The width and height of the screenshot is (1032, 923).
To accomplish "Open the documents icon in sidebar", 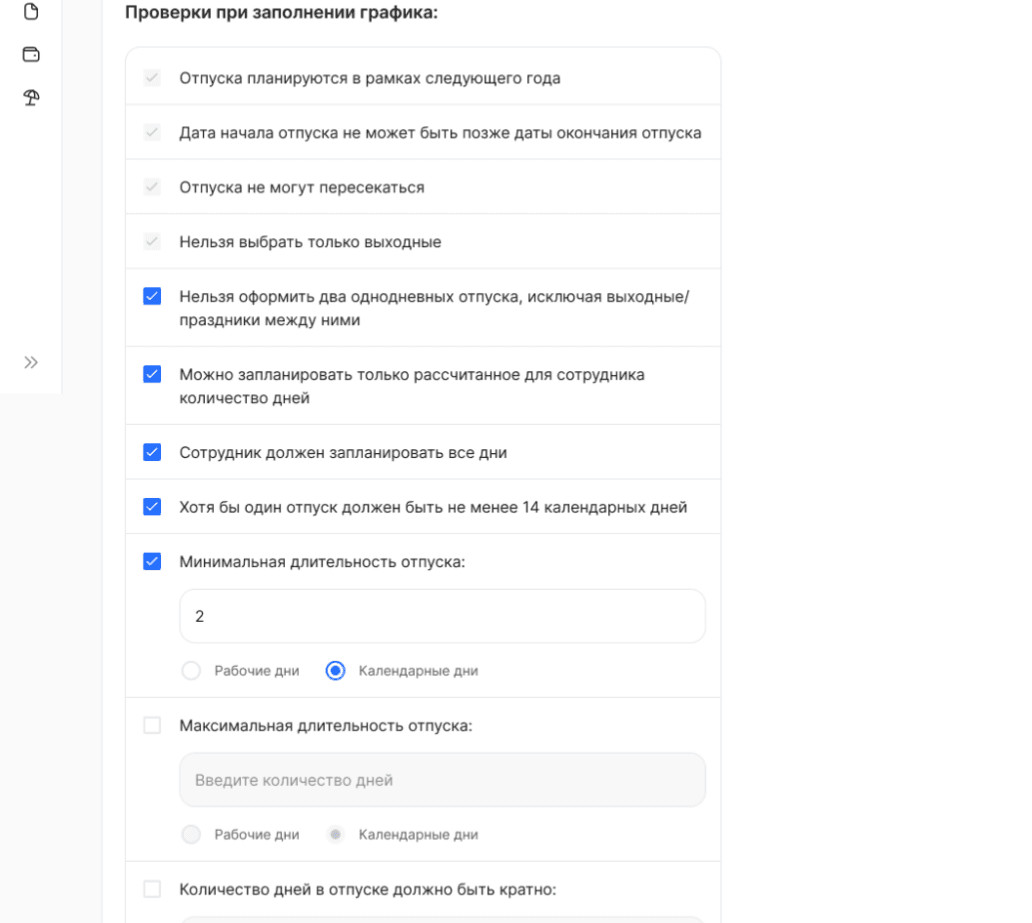I will (31, 12).
